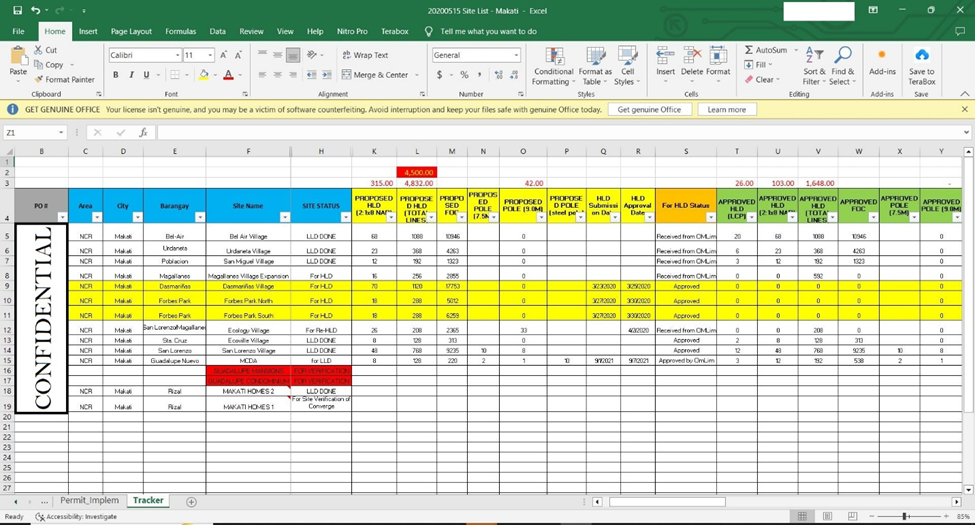This screenshot has width=975, height=525.
Task: Open Conditional Formatting menu
Action: click(x=553, y=67)
